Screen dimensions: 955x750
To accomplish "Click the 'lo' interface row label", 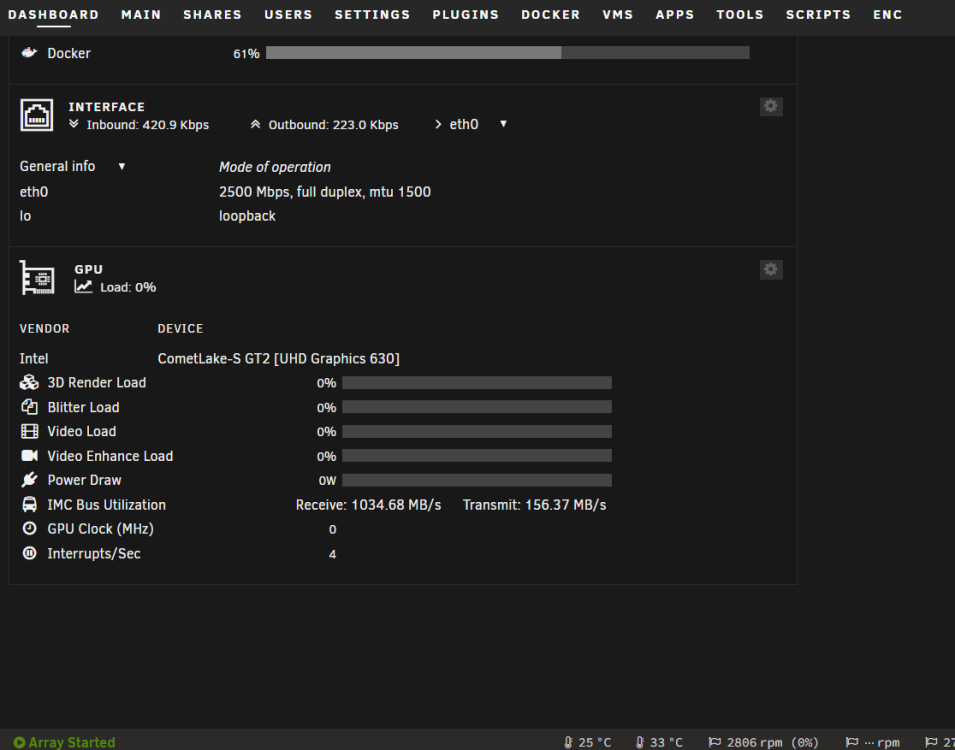I will point(25,216).
